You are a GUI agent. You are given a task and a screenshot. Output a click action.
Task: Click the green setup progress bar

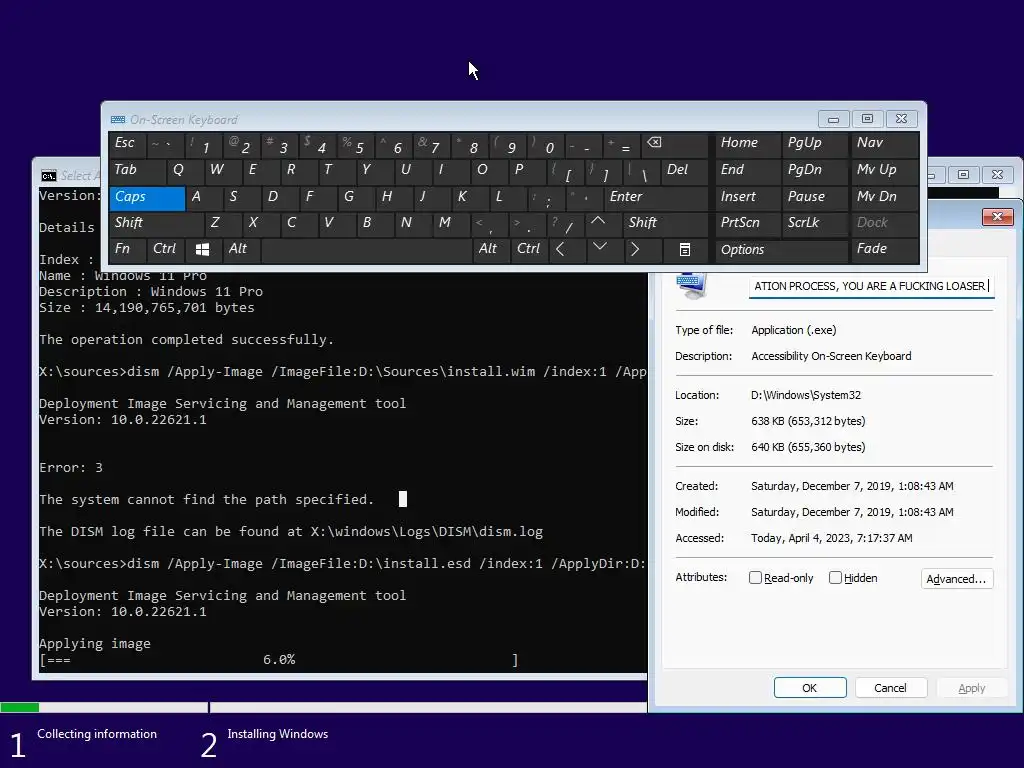point(20,707)
